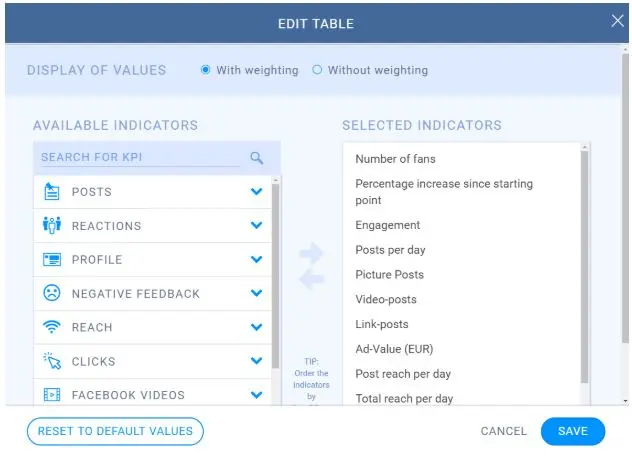Expand the Posts indicator group chevron
Viewport: 632px width, 465px height.
[257, 192]
